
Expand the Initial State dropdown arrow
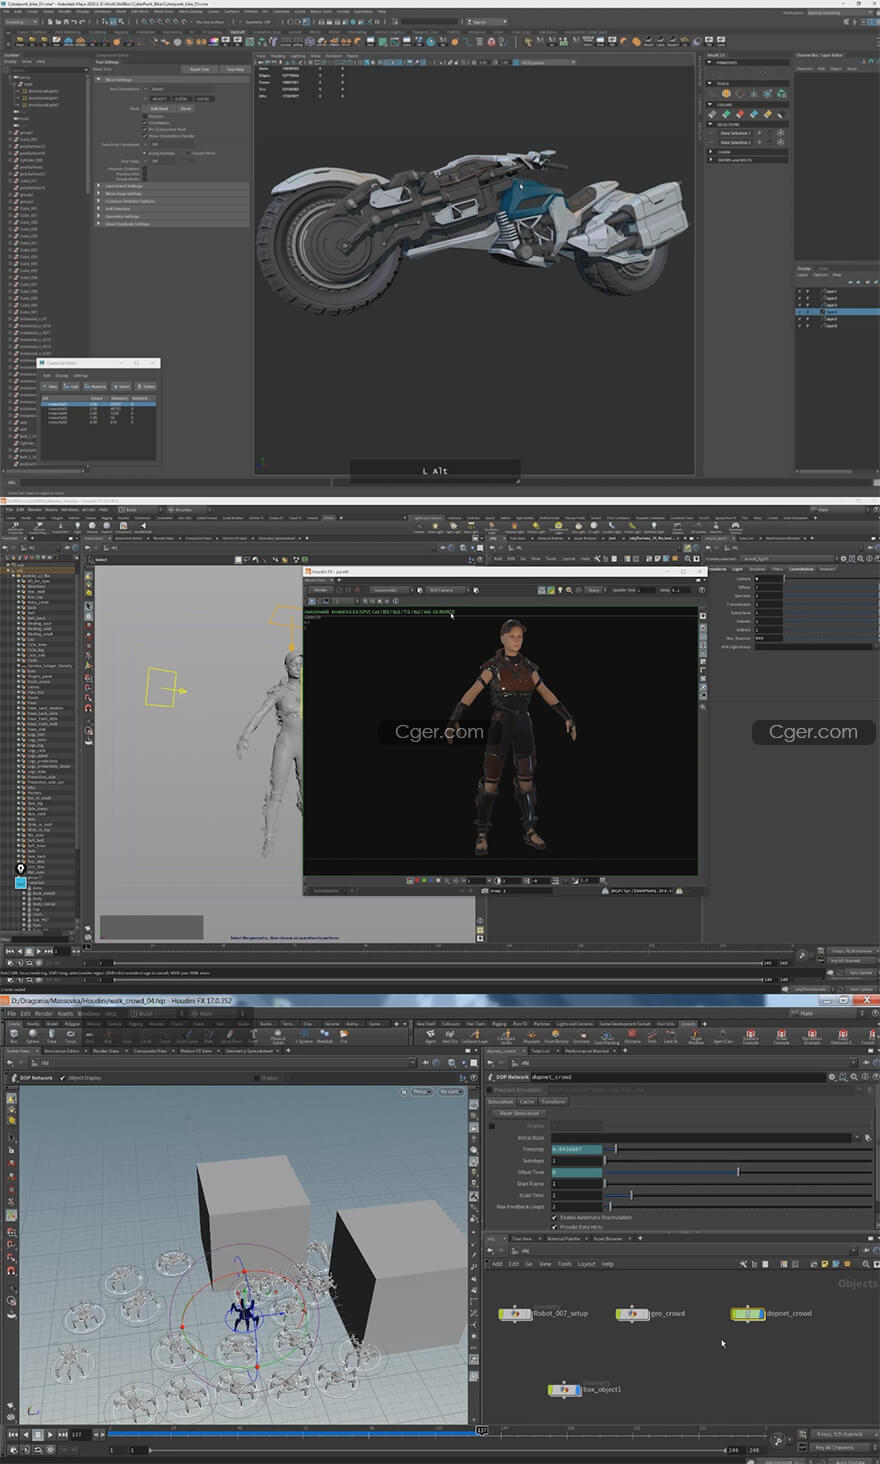point(856,1138)
